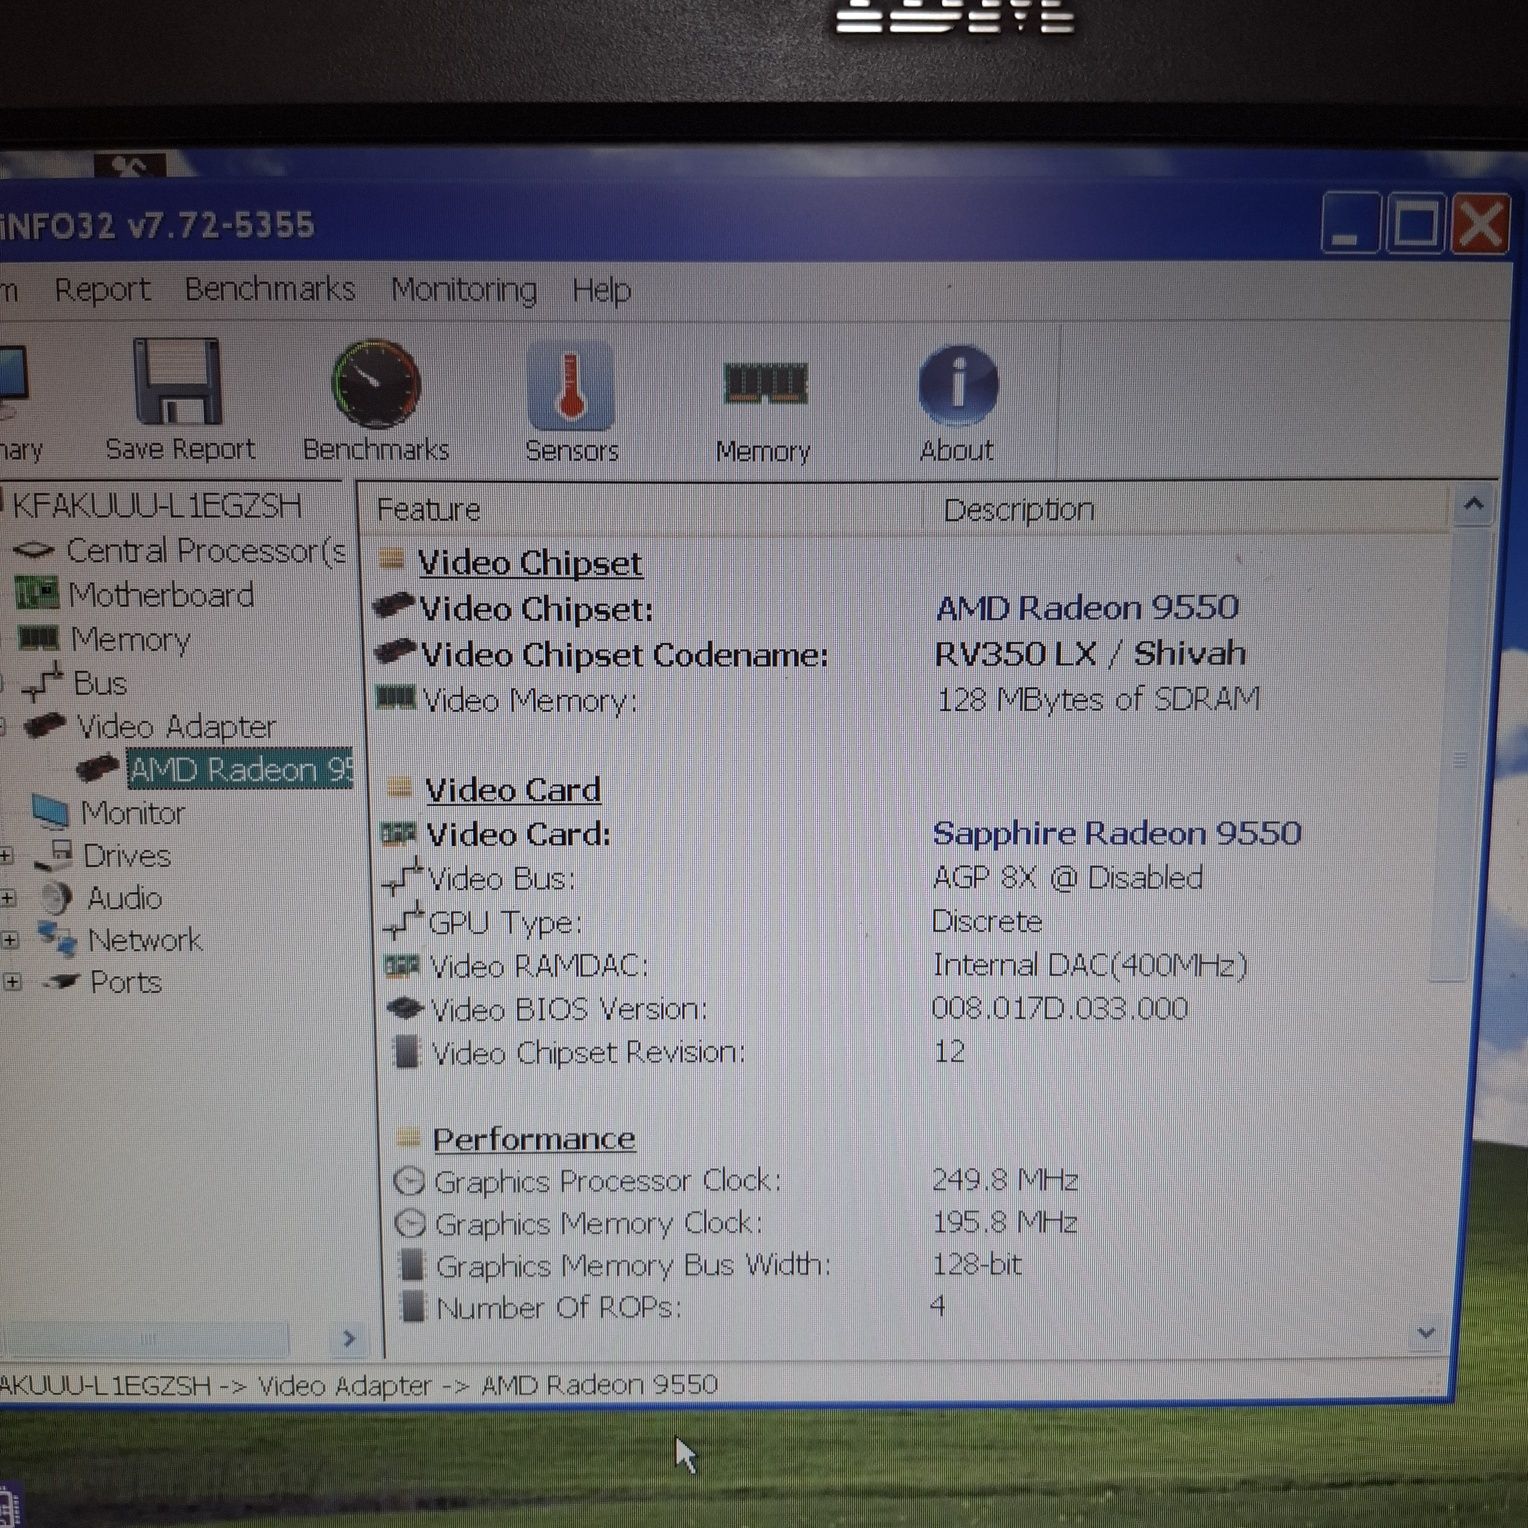Click the Memory icon in left tree
The width and height of the screenshot is (1528, 1528).
click(x=39, y=637)
